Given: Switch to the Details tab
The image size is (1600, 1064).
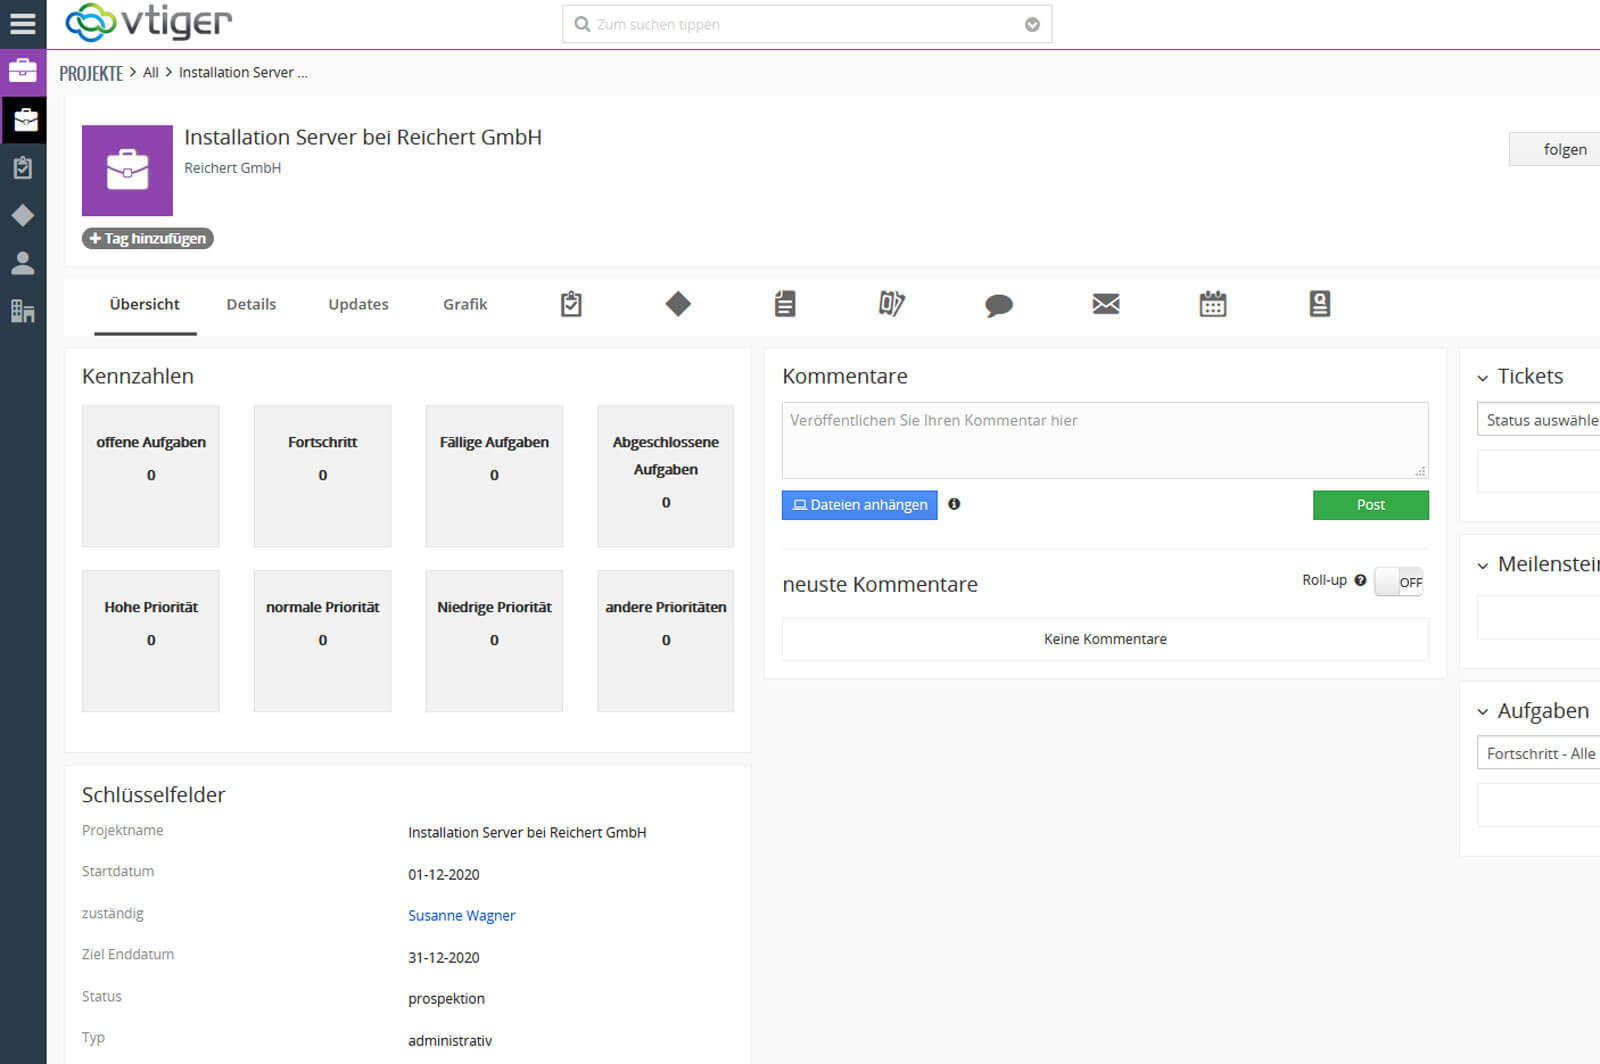Looking at the screenshot, I should click(251, 304).
